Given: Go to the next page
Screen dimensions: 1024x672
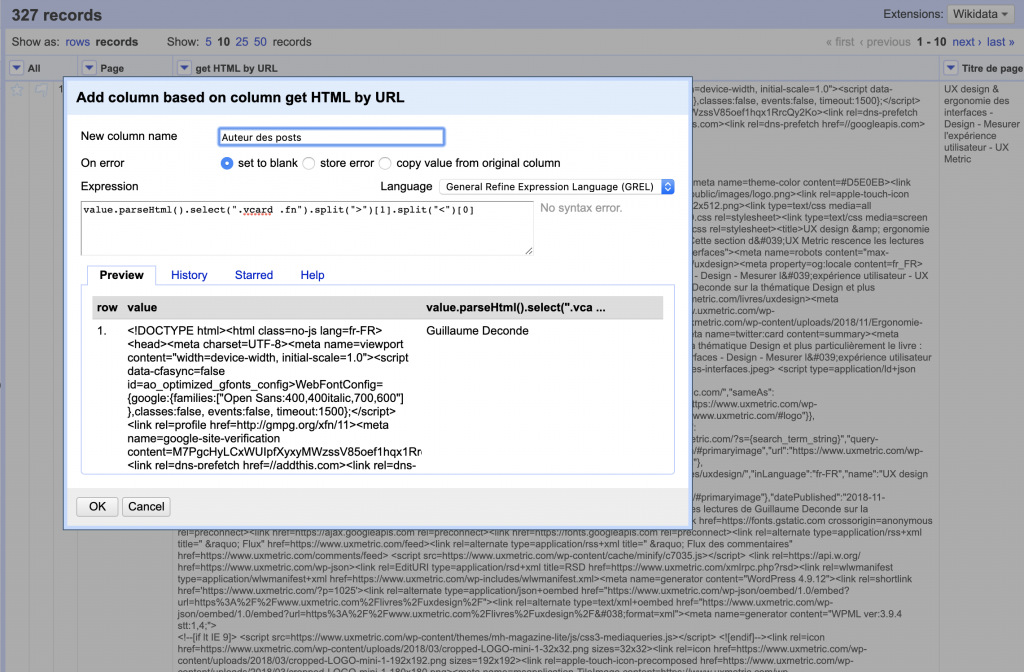Looking at the screenshot, I should click(967, 42).
